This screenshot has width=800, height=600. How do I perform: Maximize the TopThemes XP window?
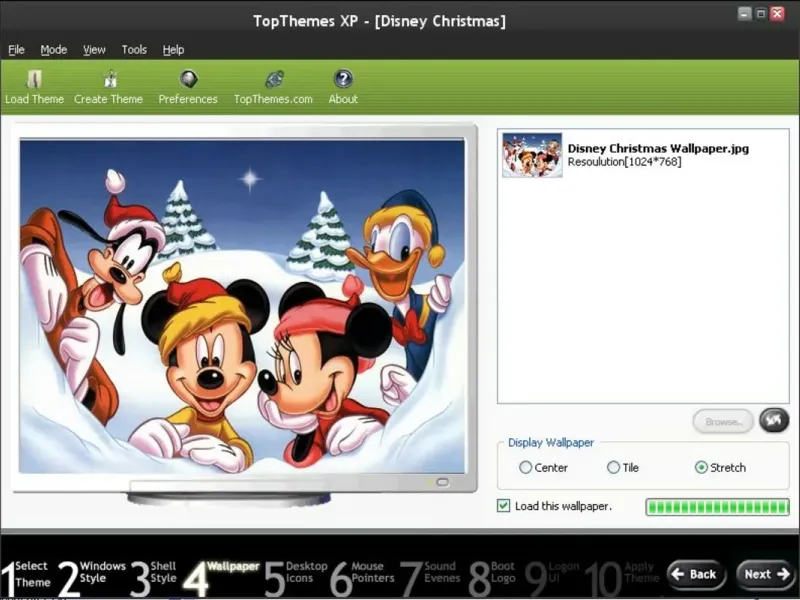coord(761,14)
